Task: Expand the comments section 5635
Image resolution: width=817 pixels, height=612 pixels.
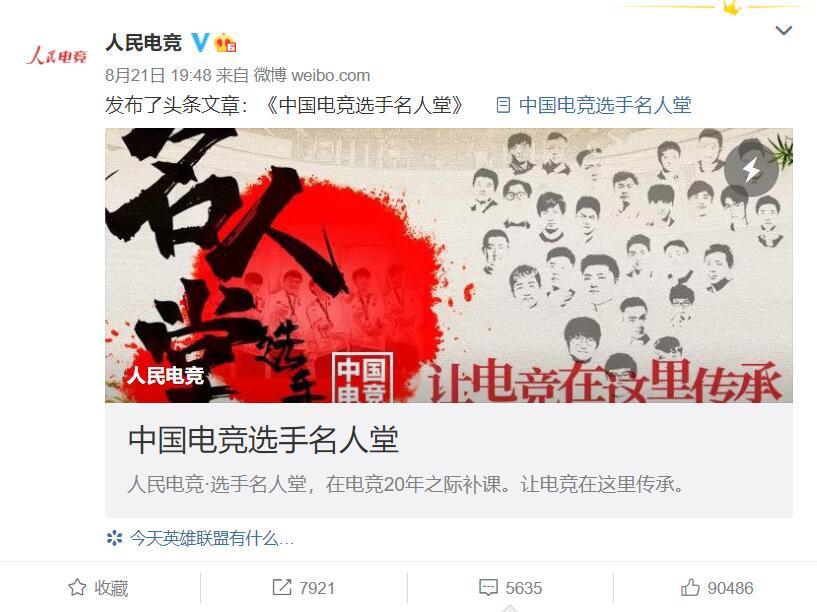Action: [510, 588]
